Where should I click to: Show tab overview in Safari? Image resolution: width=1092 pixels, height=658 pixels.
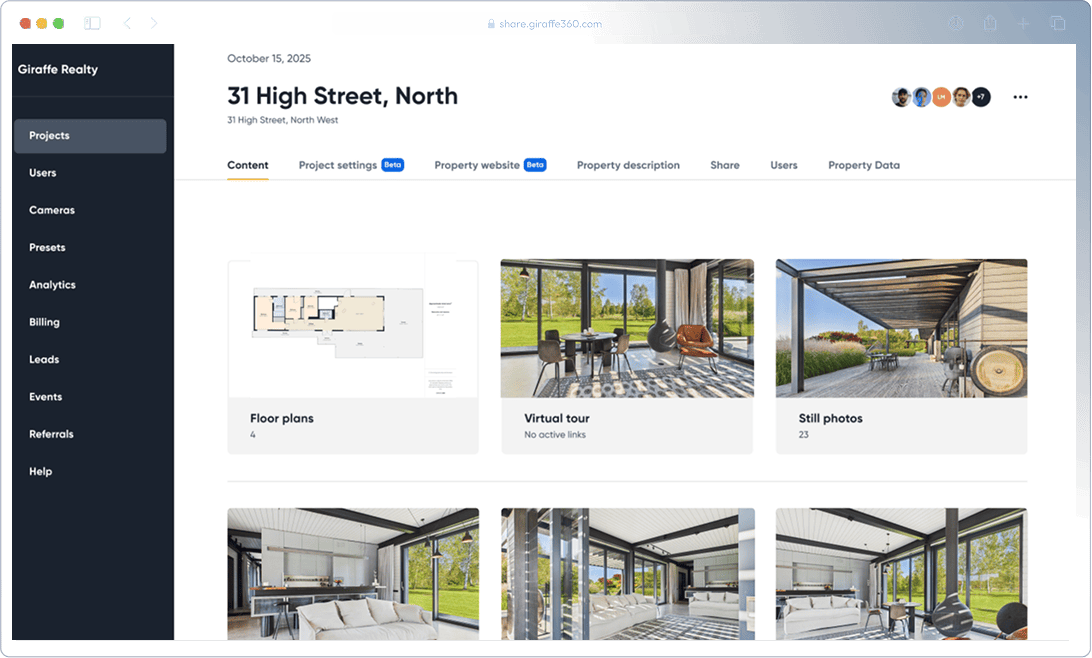tap(1057, 23)
